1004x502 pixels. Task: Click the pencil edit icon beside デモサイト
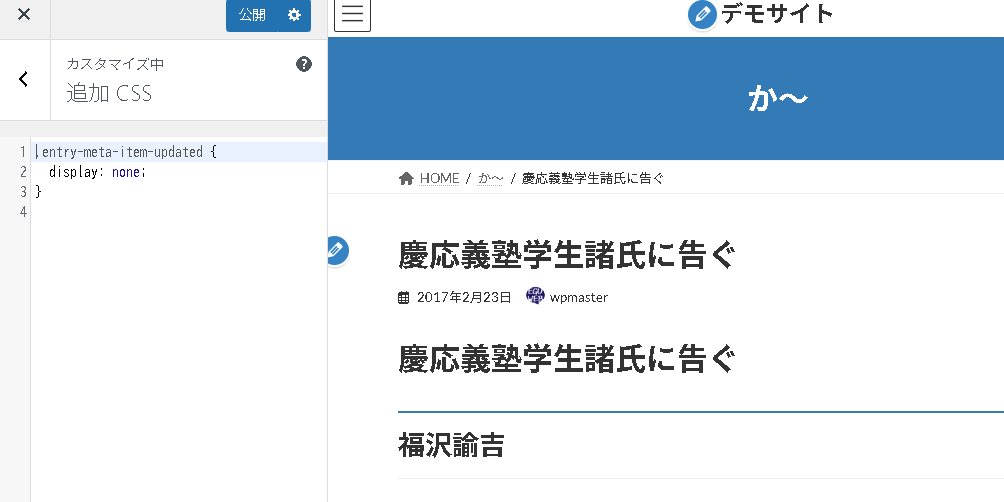click(702, 15)
